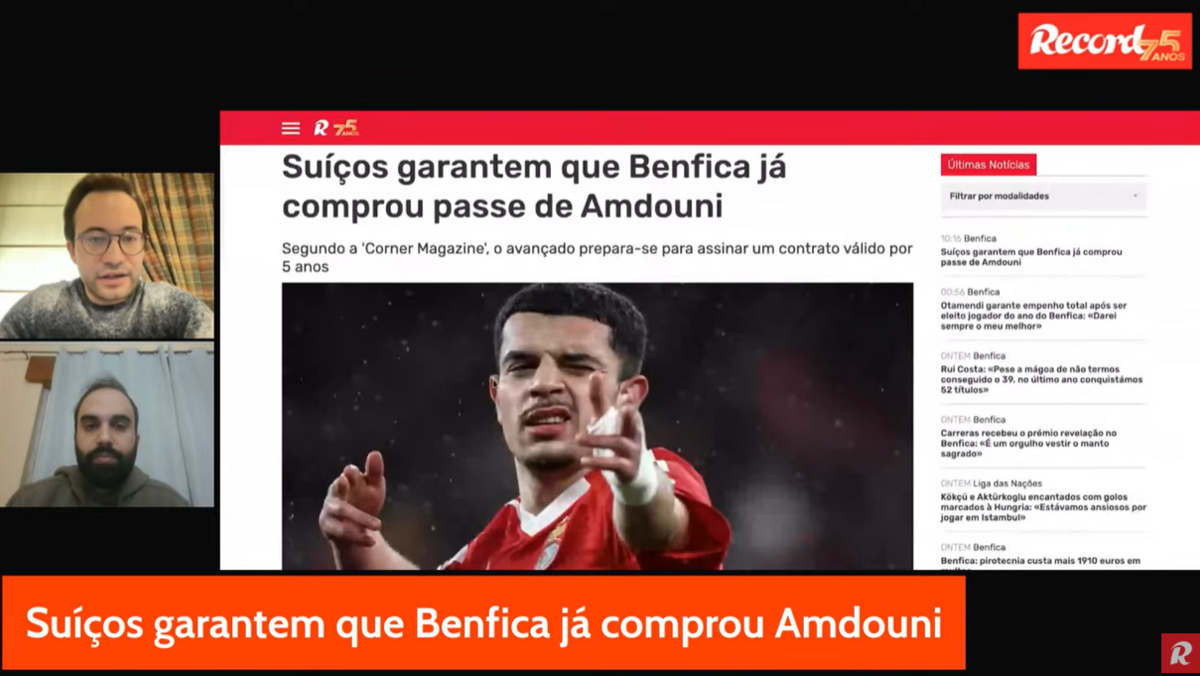Click the Amdouni article main photo
Image resolution: width=1200 pixels, height=676 pixels.
(597, 426)
